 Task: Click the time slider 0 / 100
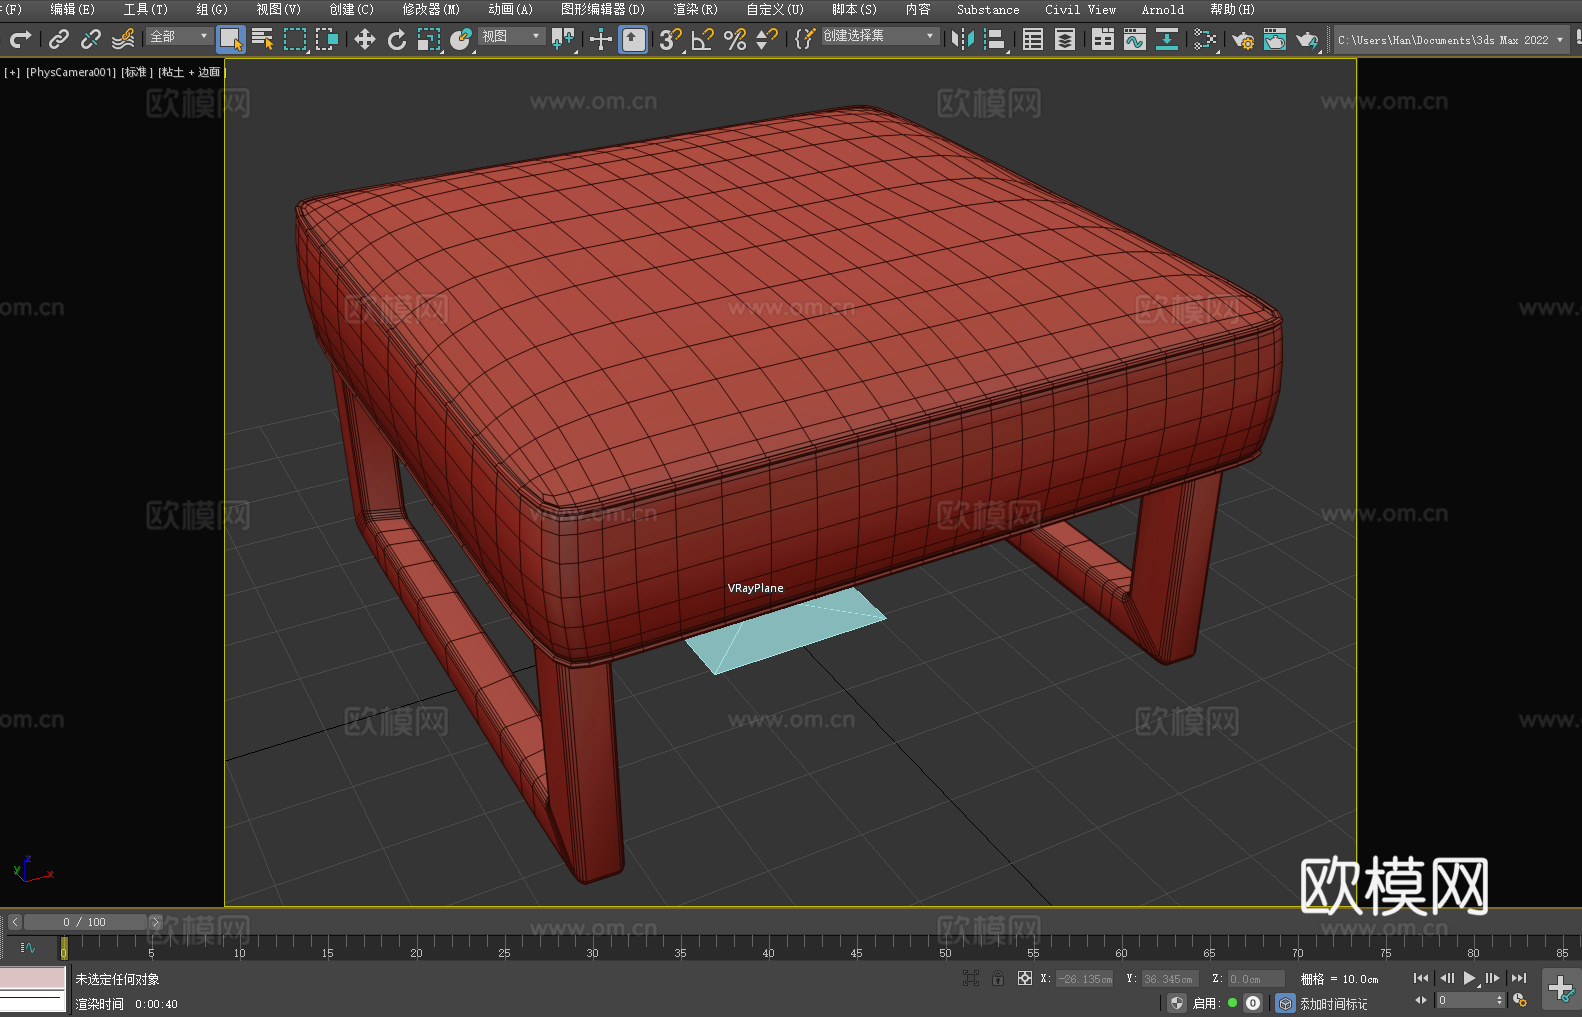click(85, 922)
